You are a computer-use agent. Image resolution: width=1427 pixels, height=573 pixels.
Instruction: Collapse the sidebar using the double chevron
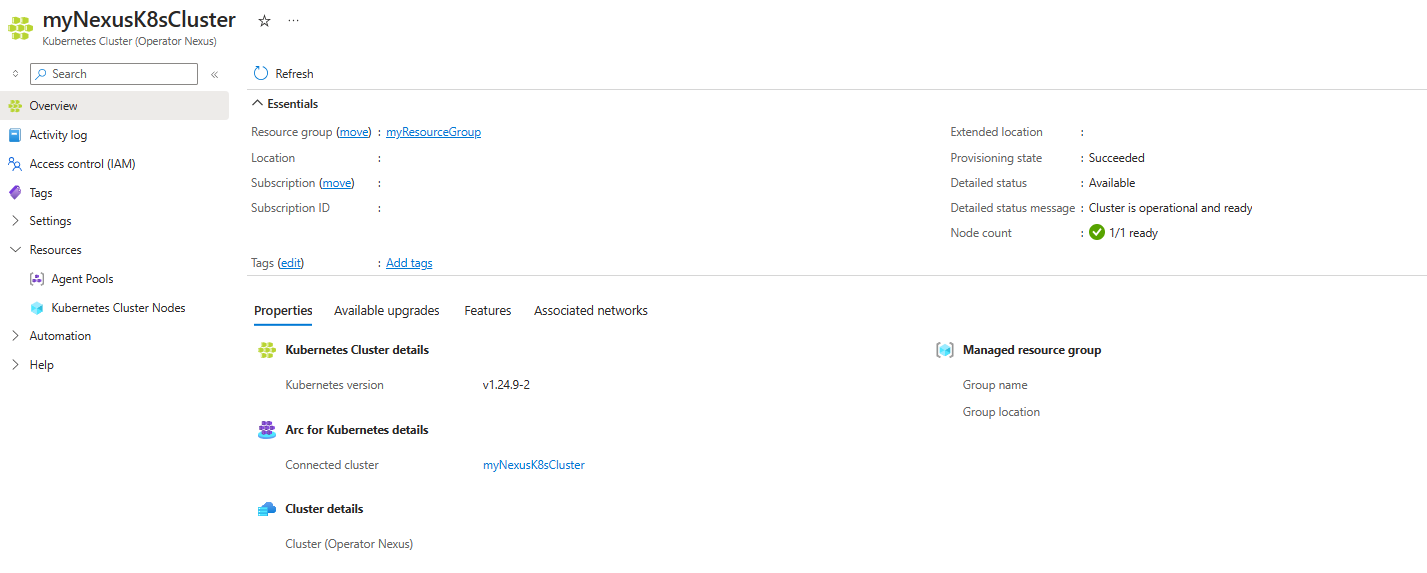coord(214,74)
